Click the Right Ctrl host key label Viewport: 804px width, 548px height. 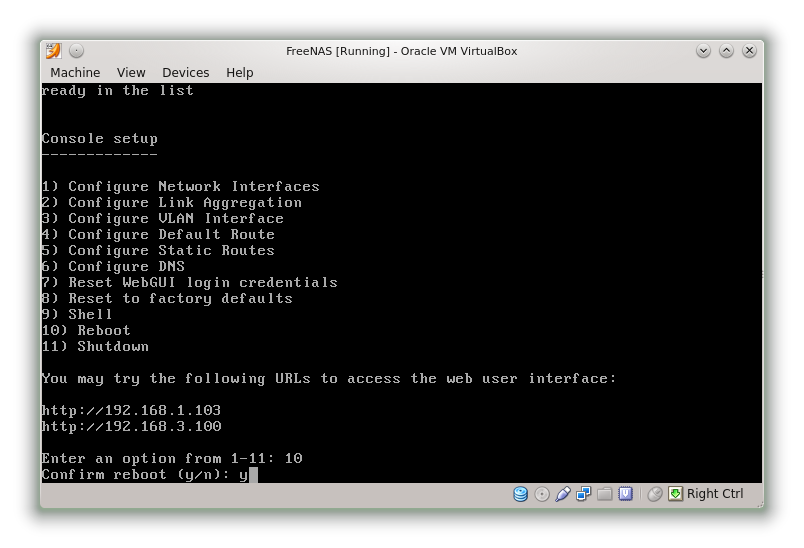(x=715, y=494)
